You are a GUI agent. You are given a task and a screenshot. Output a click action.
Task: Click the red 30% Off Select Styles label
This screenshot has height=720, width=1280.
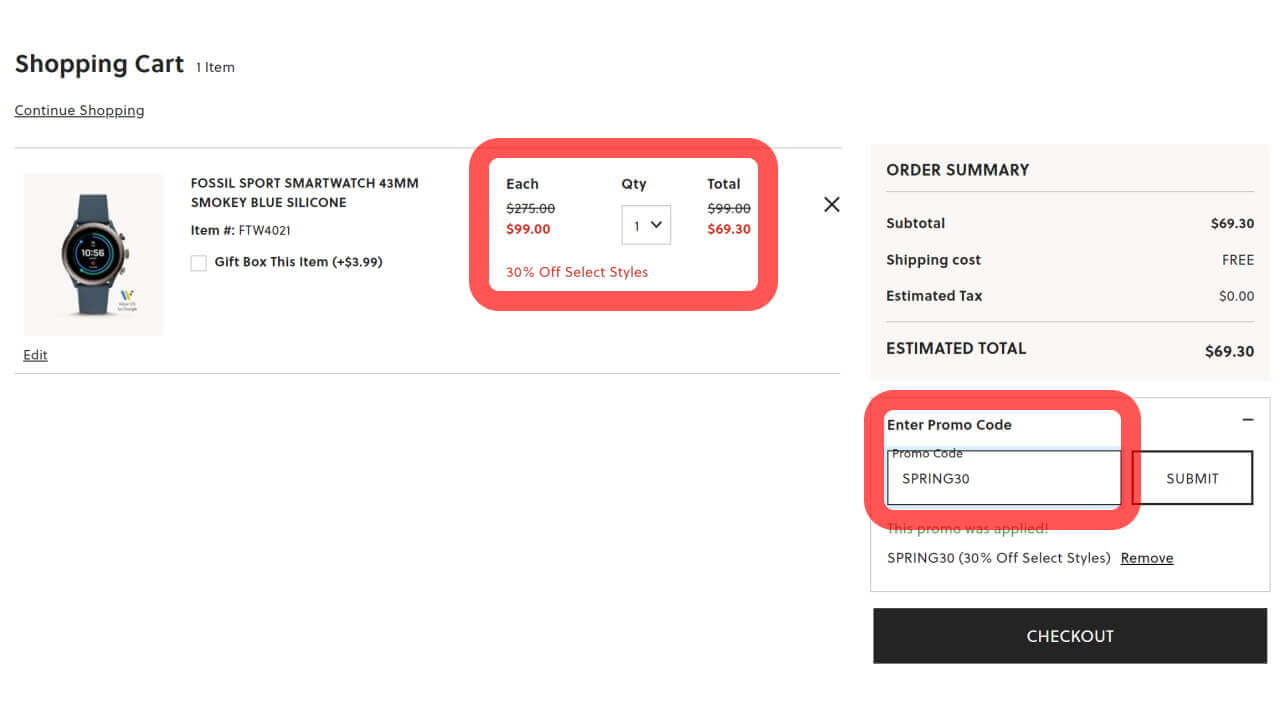click(577, 272)
